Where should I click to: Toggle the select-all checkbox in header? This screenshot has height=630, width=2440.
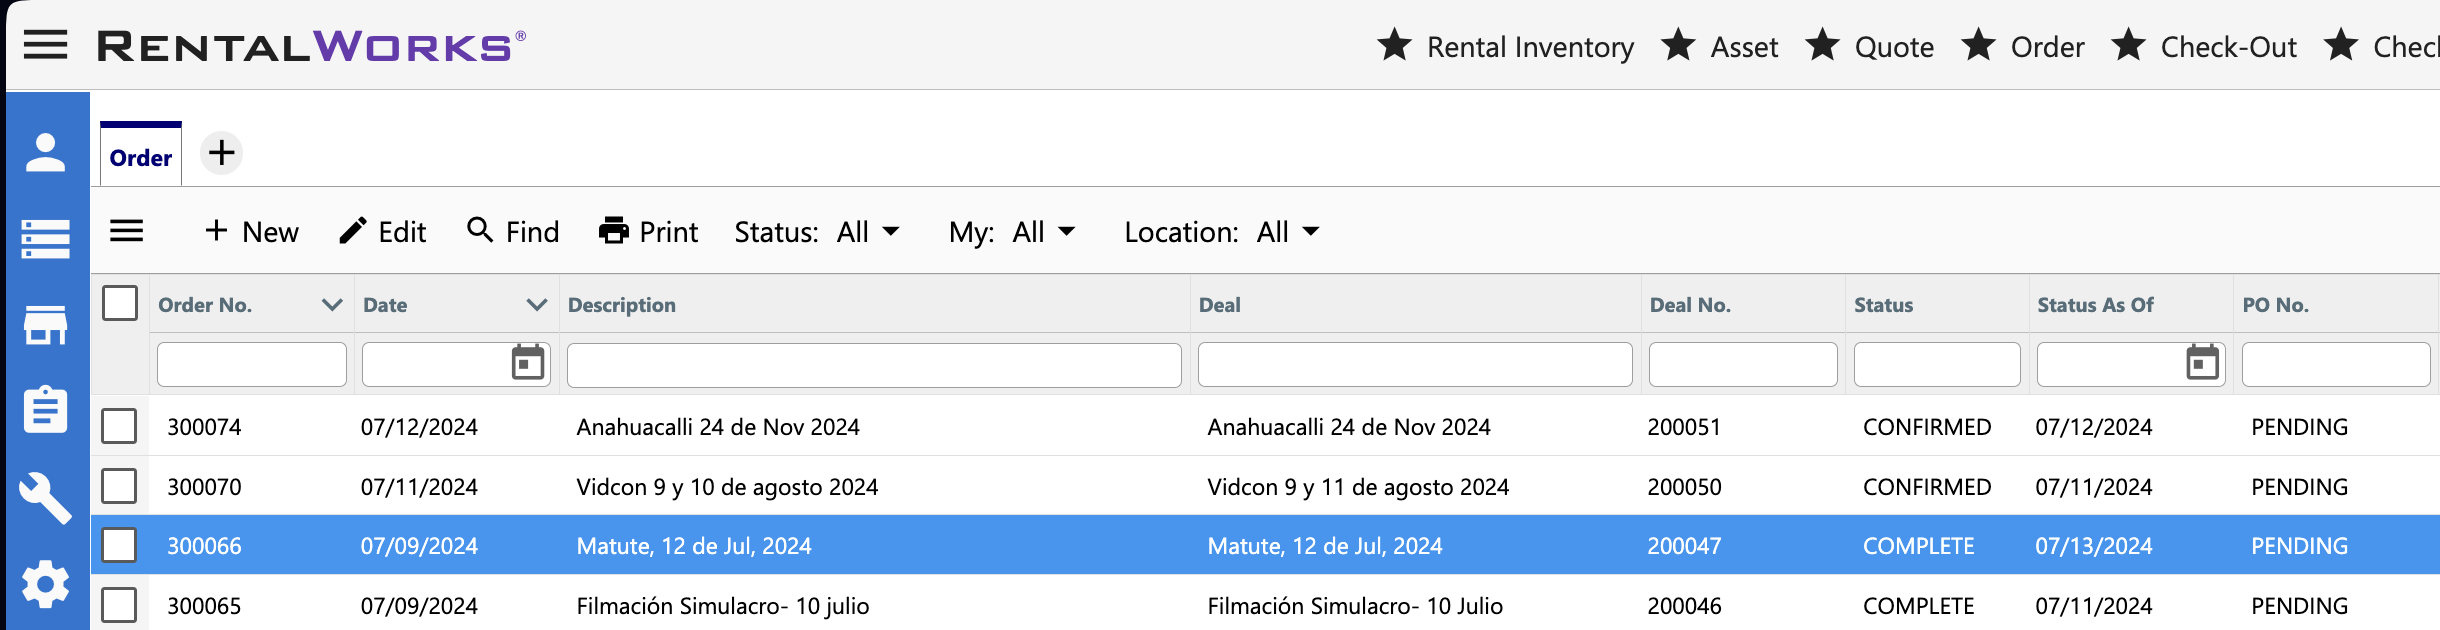coord(120,303)
